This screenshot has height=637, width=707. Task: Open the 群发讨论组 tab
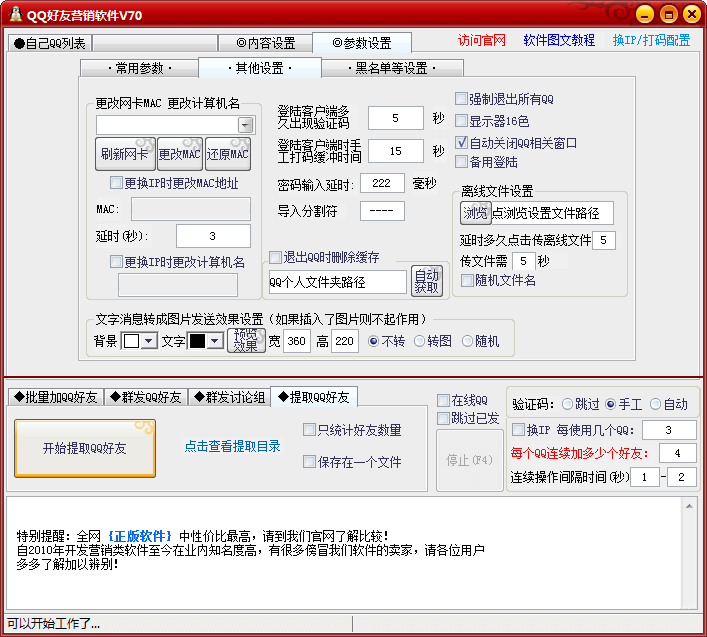[x=229, y=397]
